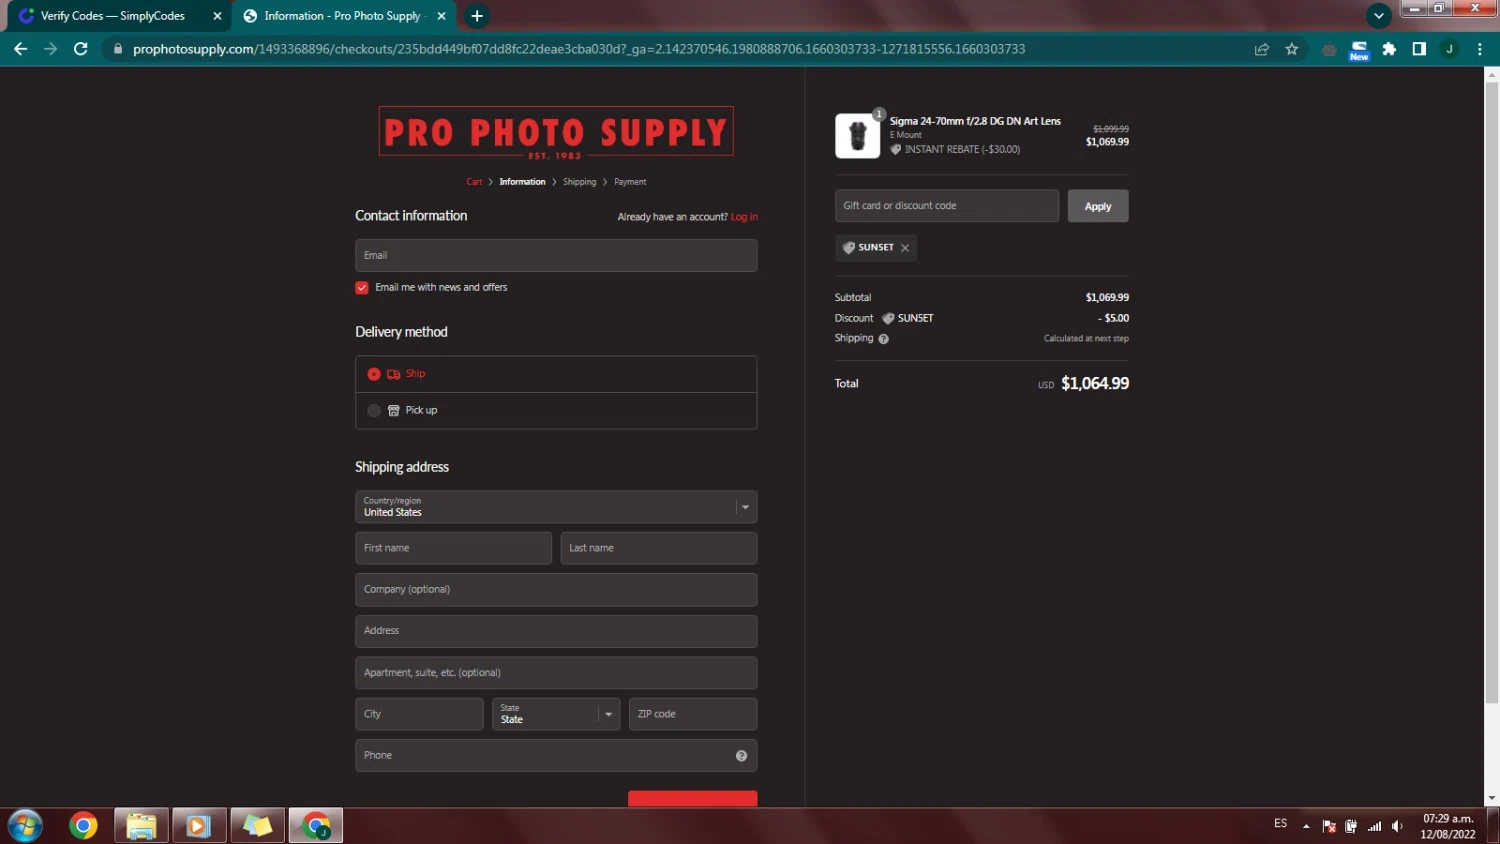Image resolution: width=1500 pixels, height=844 pixels.
Task: Open network signal tray icon
Action: [x=1374, y=826]
